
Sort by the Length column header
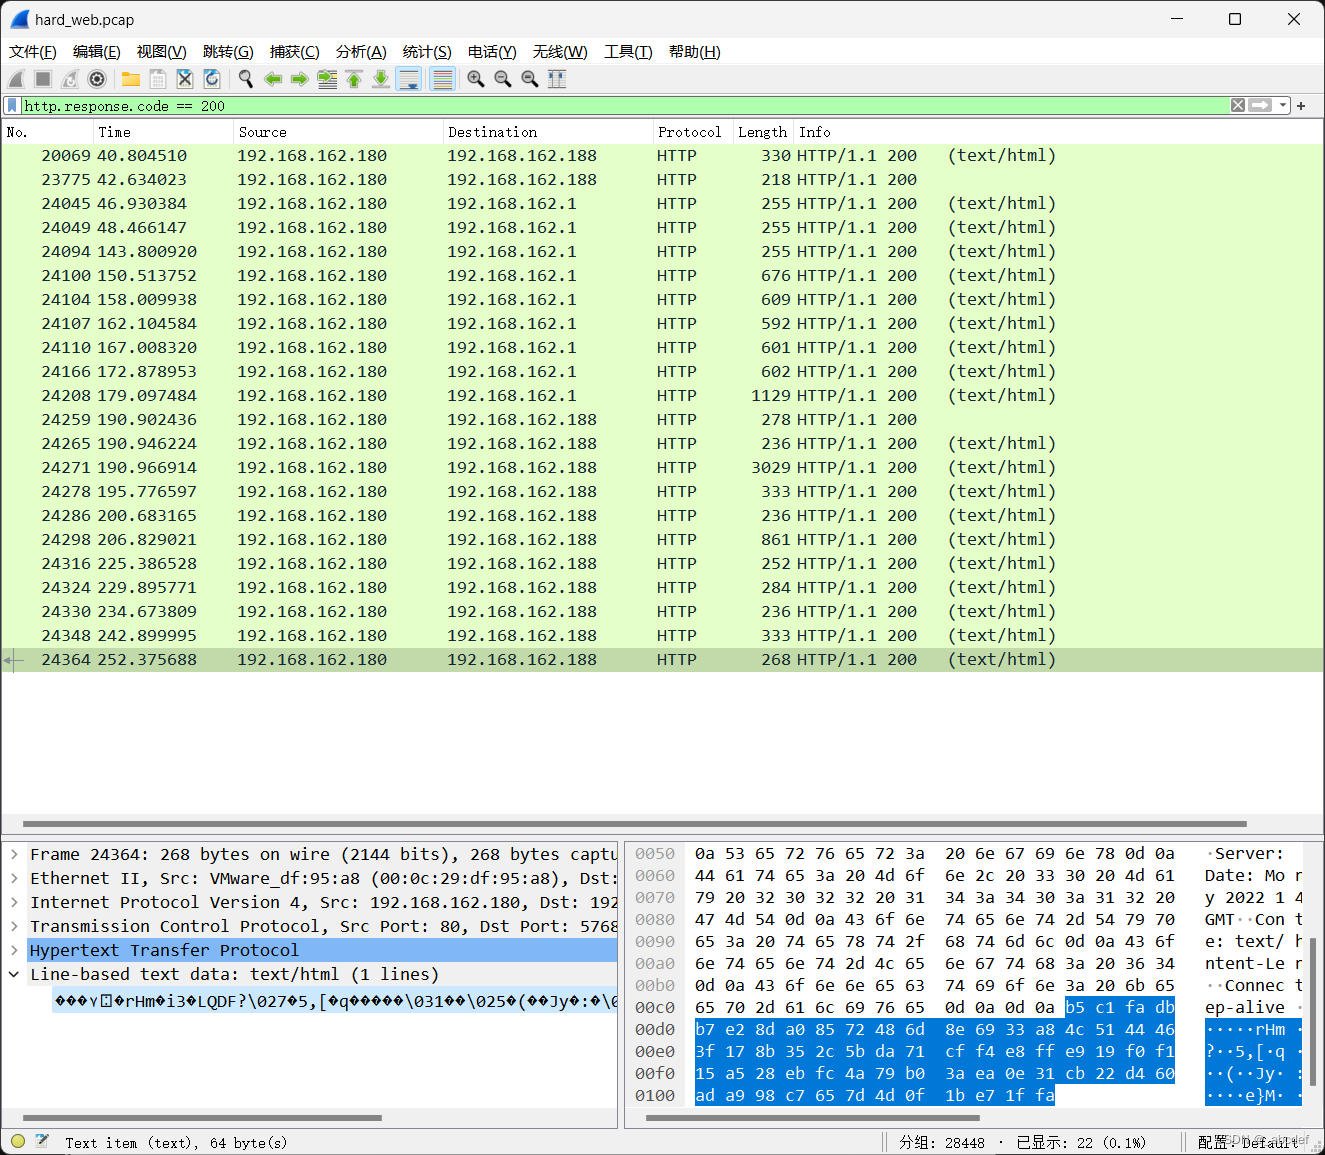point(763,132)
